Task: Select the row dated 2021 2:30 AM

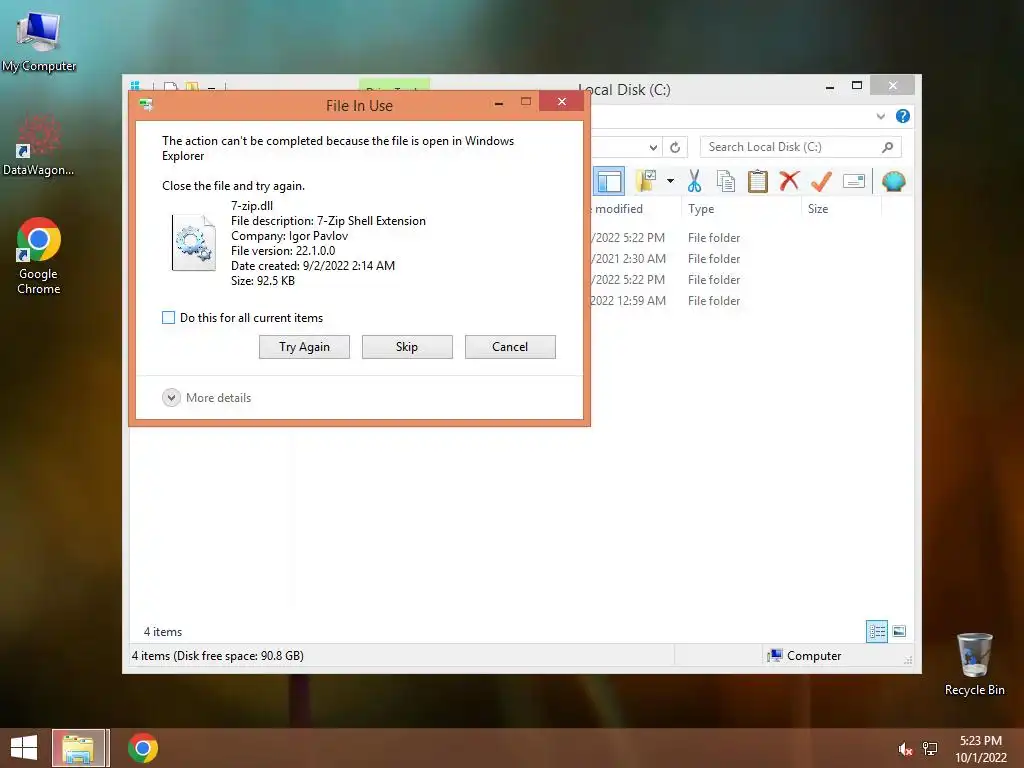Action: pyautogui.click(x=665, y=259)
